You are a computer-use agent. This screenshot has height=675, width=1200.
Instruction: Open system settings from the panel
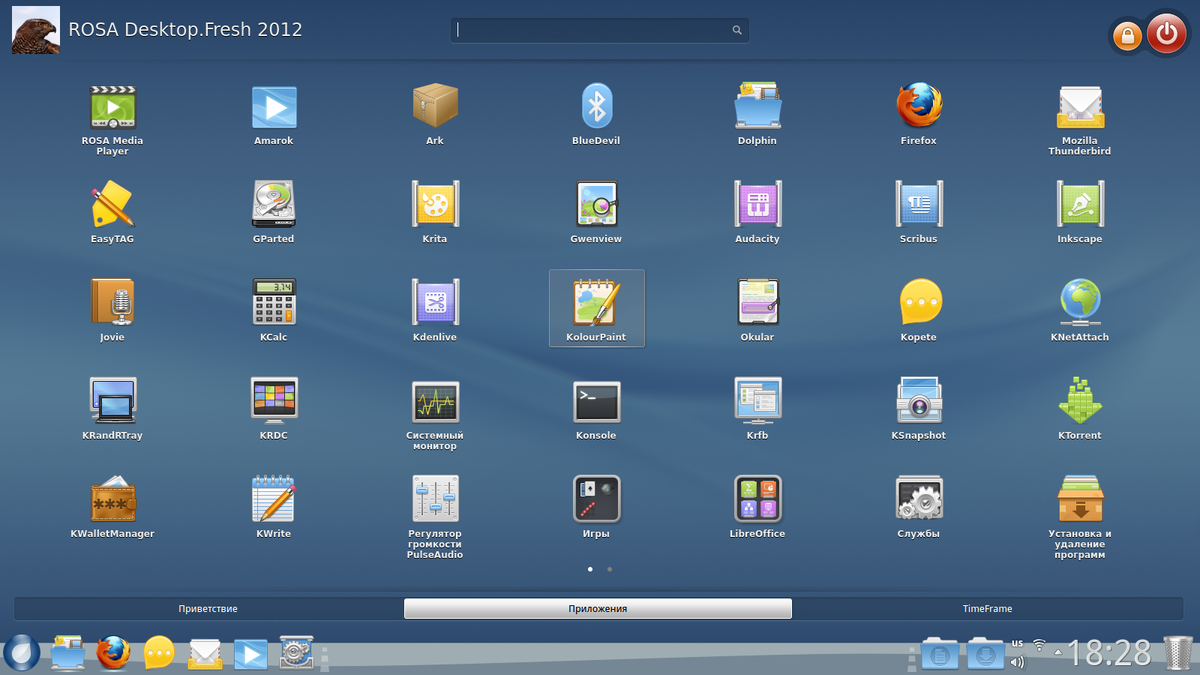(x=297, y=653)
